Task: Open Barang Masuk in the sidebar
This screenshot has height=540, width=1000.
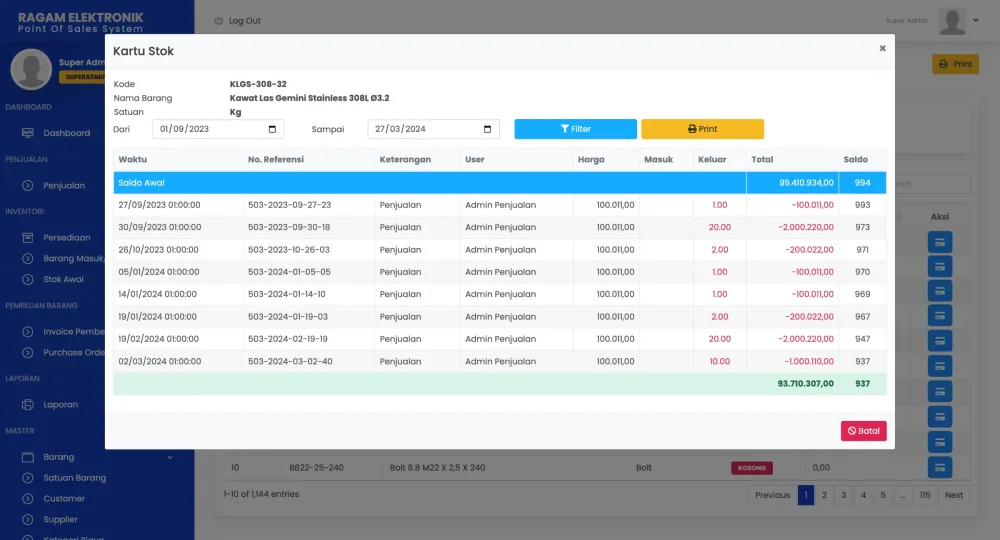Action: 73,259
